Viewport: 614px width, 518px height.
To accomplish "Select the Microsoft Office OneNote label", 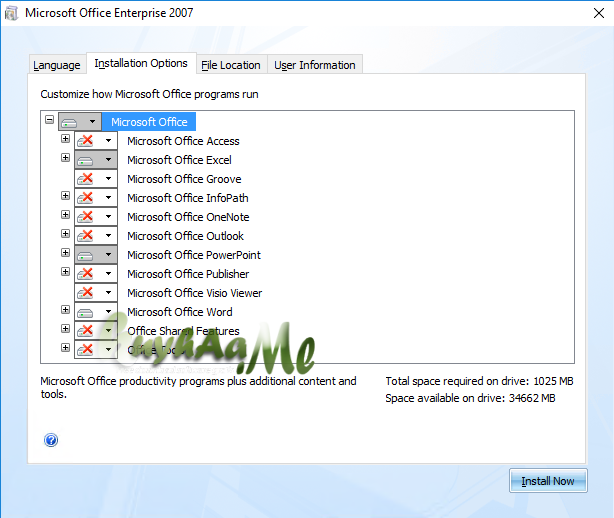I will [188, 217].
